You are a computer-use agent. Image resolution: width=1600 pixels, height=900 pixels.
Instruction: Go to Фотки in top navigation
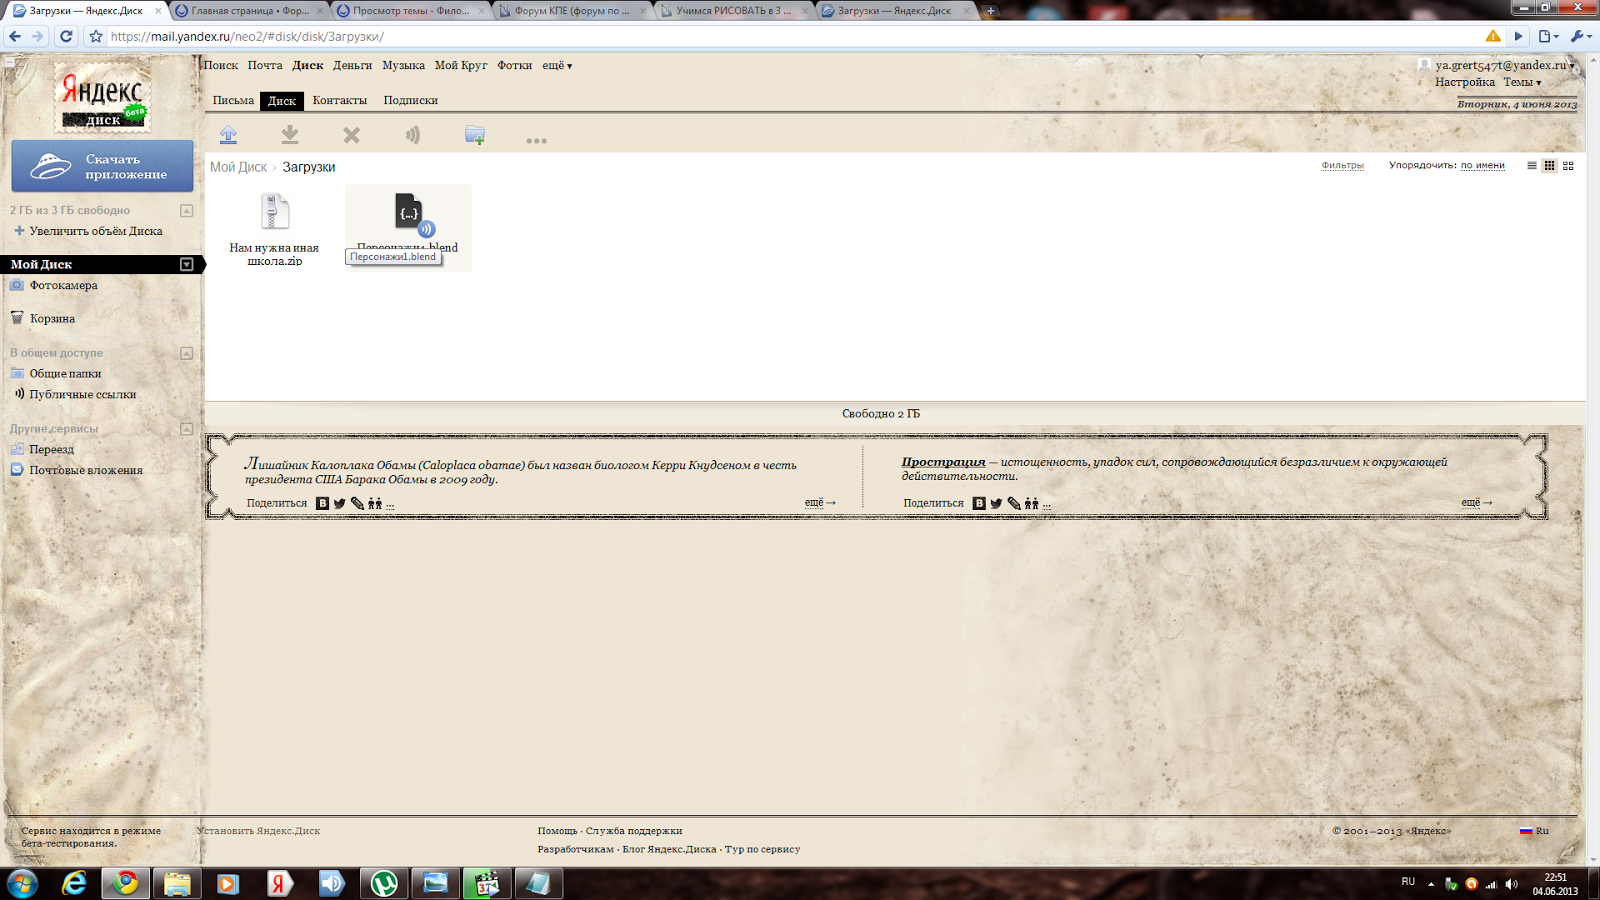pyautogui.click(x=514, y=65)
